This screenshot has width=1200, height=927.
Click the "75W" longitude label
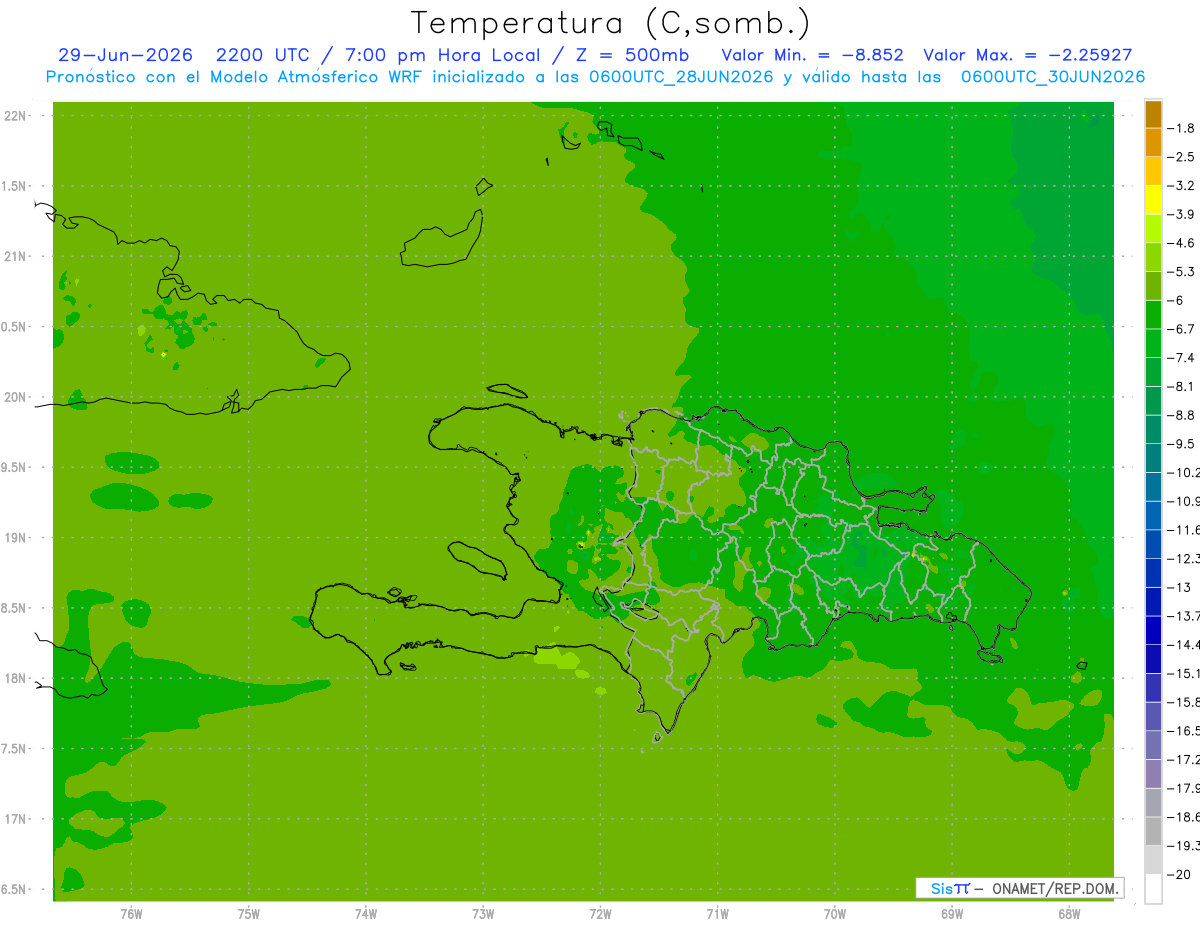coord(249,914)
